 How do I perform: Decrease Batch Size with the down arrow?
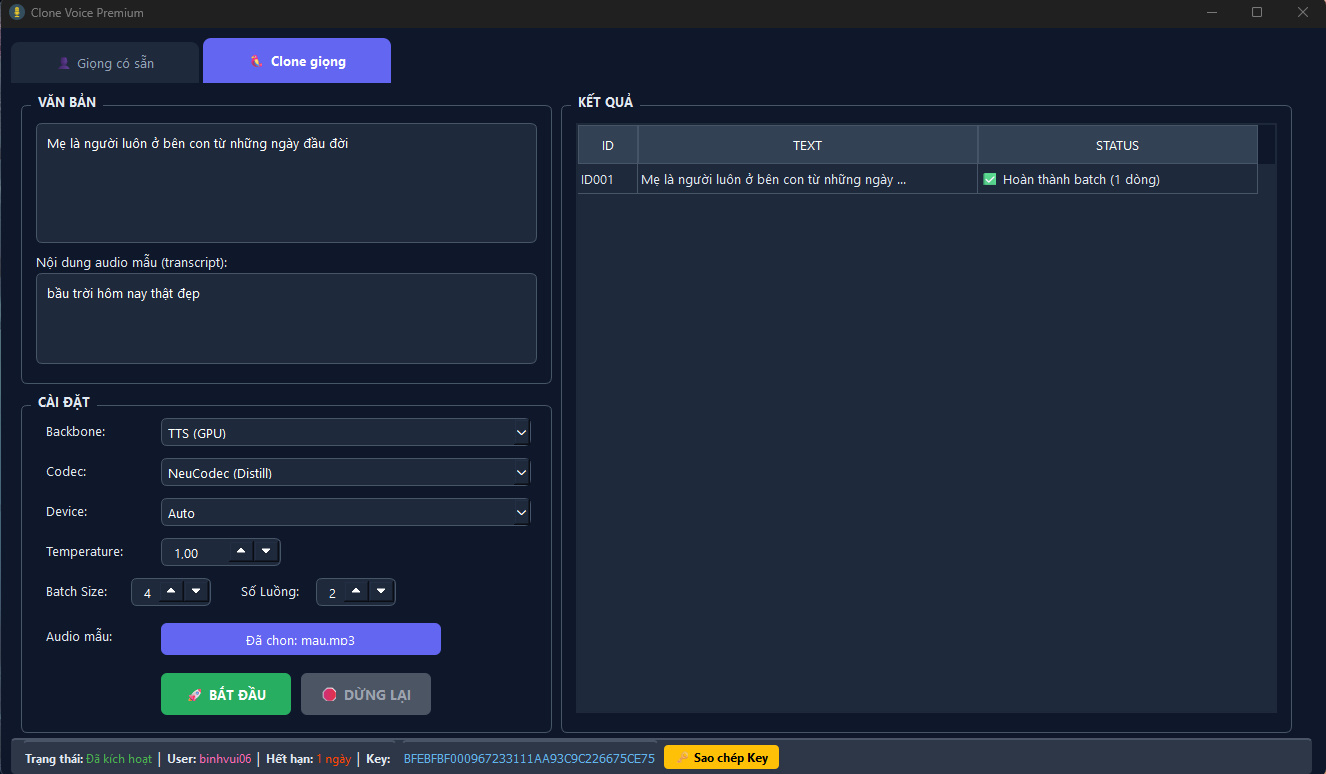click(196, 591)
